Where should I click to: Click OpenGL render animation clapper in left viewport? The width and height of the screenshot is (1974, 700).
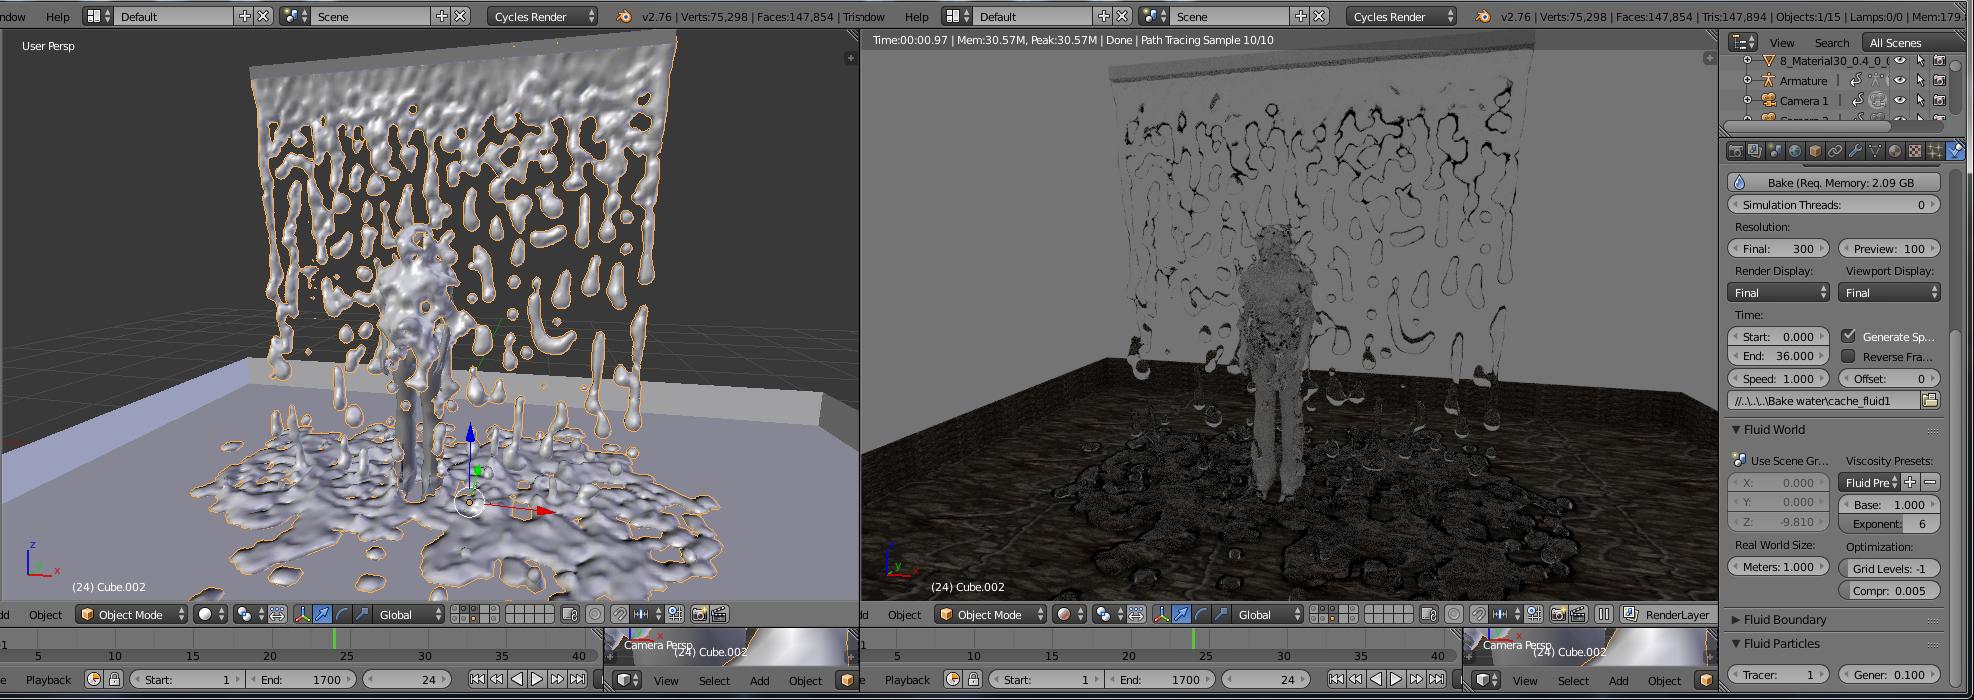[x=719, y=614]
